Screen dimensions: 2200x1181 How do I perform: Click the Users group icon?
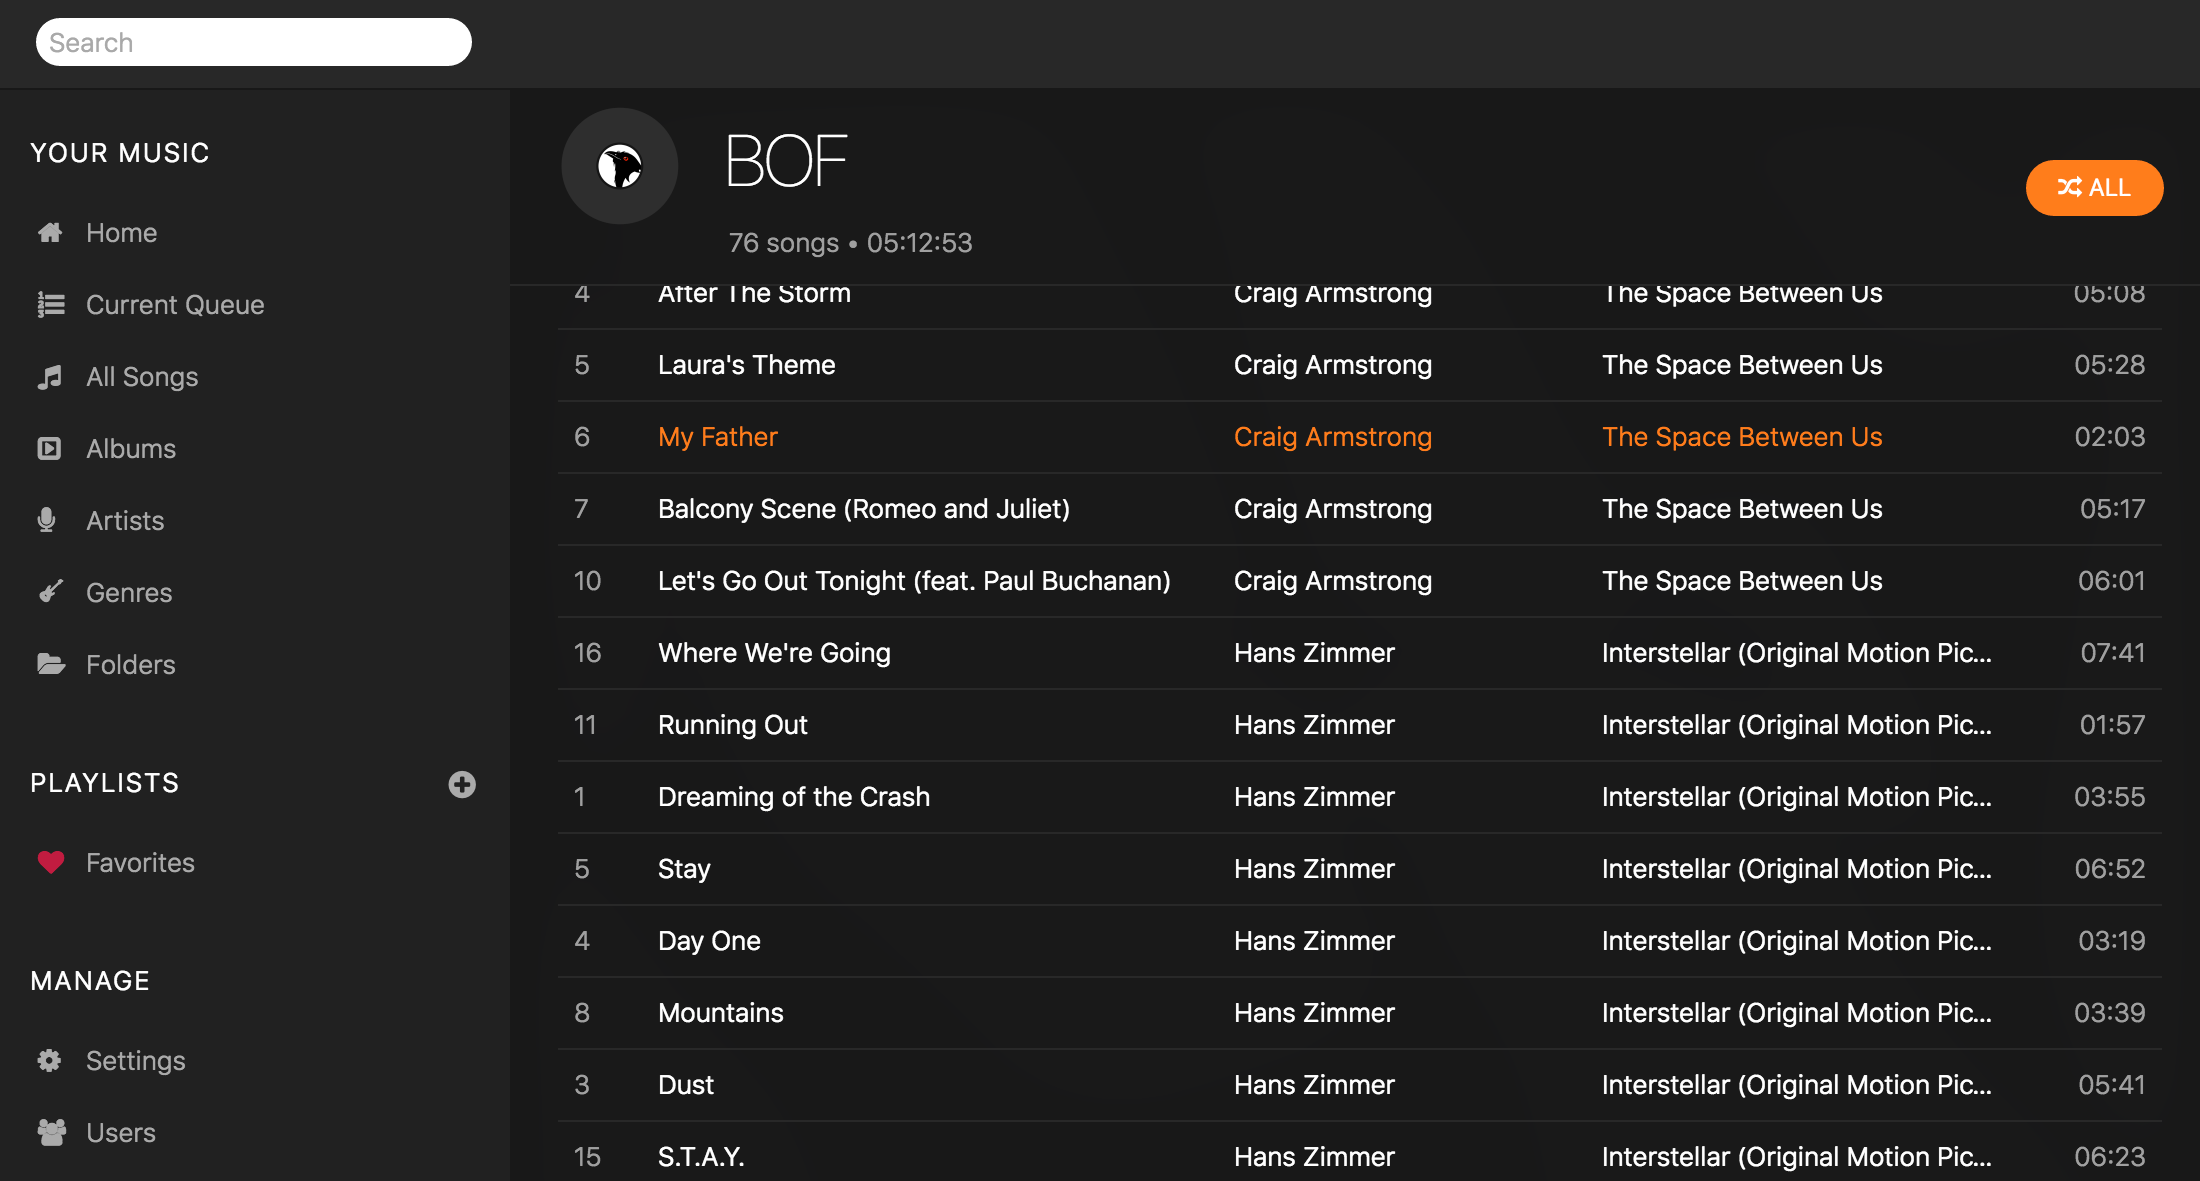point(51,1132)
